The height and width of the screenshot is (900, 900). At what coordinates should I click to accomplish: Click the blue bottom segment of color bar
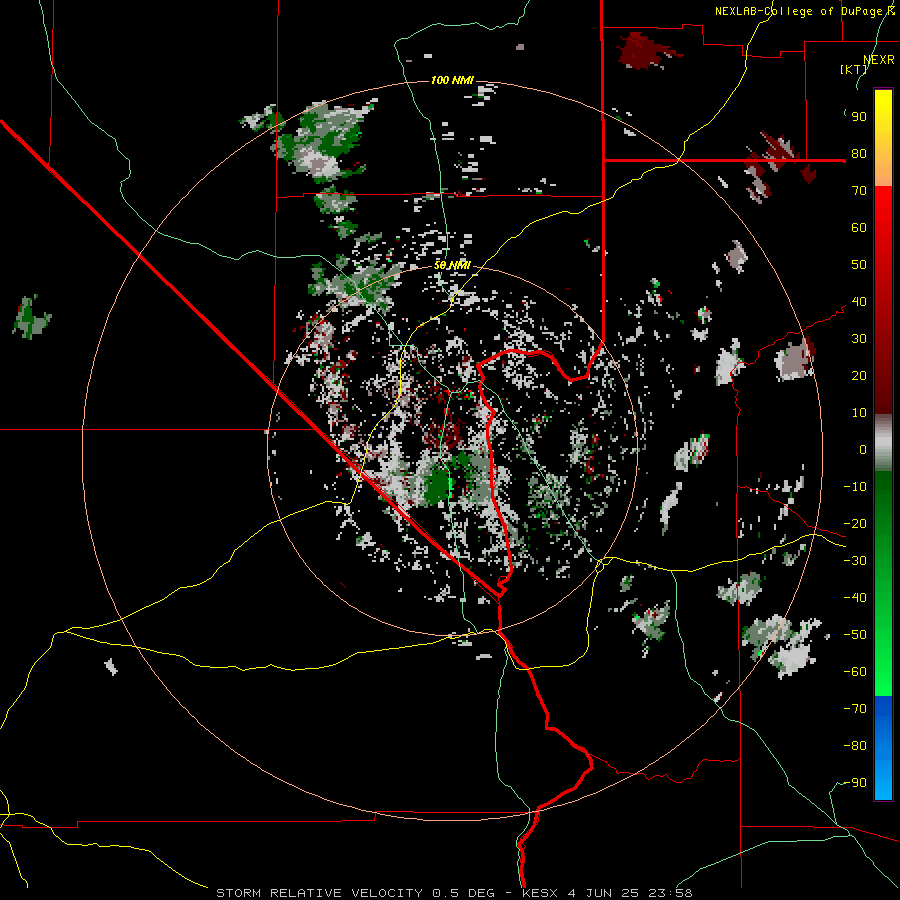(x=883, y=747)
